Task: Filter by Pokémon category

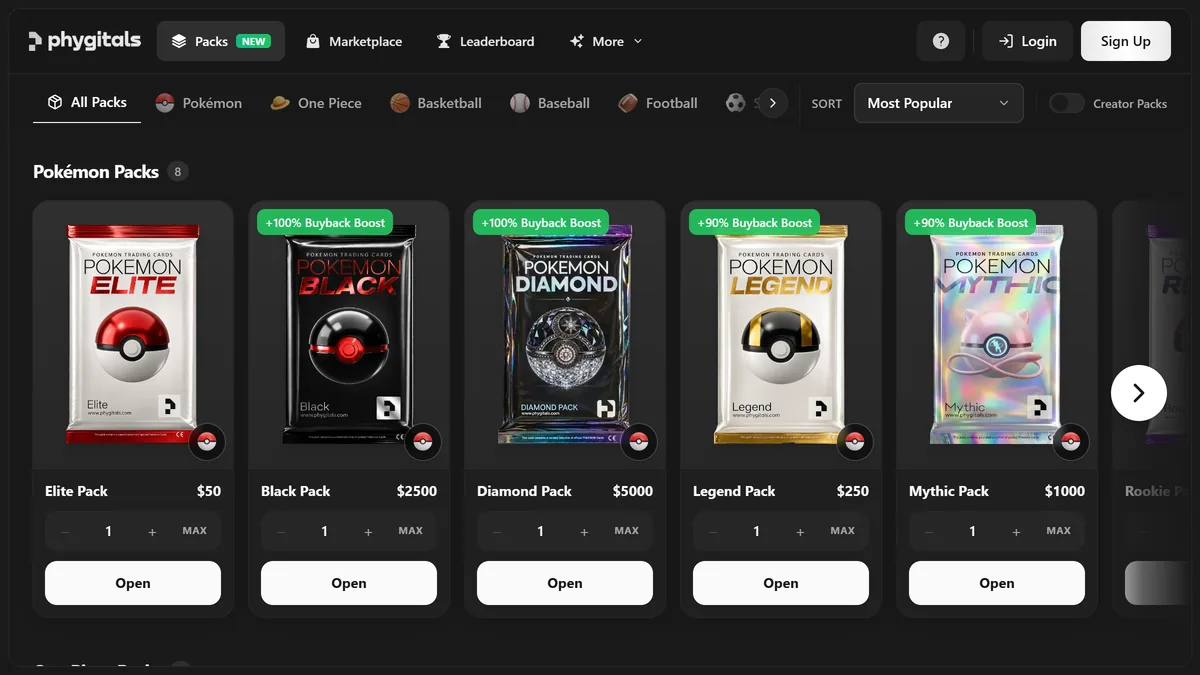Action: point(199,103)
